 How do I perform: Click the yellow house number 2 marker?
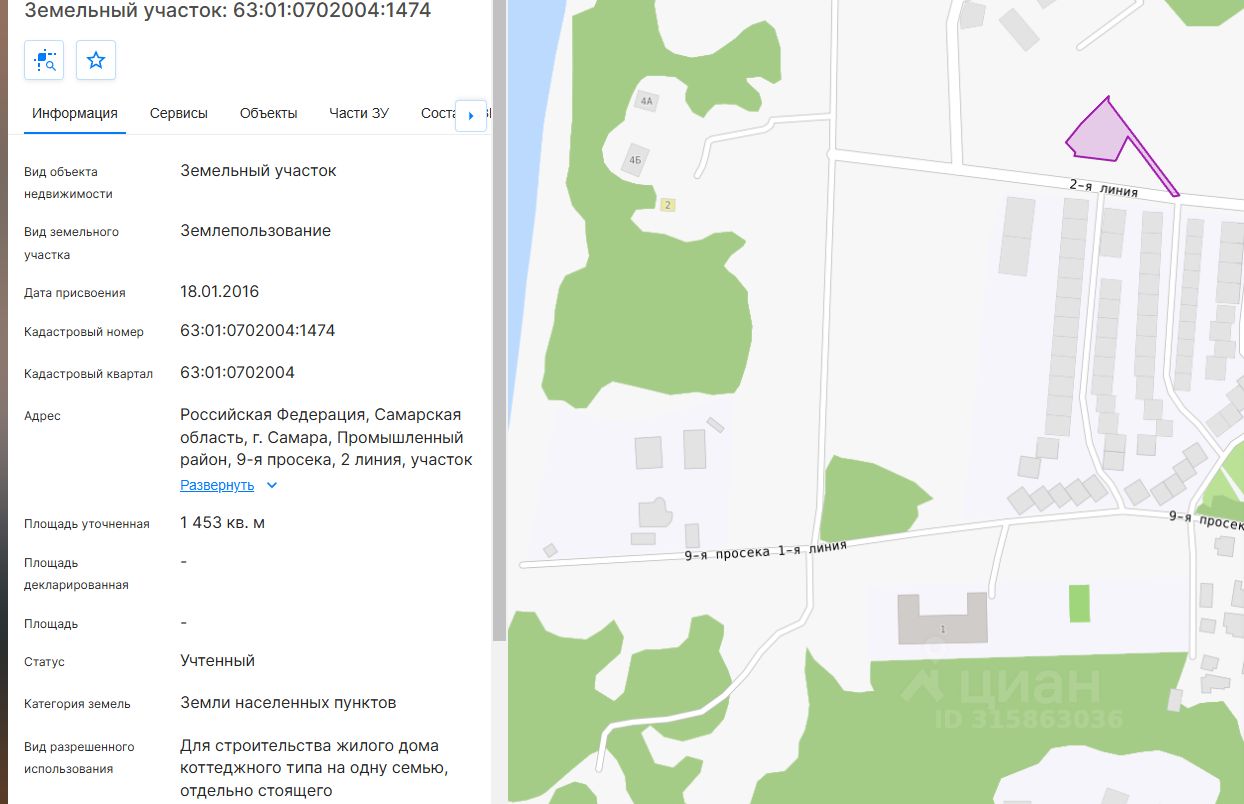668,205
